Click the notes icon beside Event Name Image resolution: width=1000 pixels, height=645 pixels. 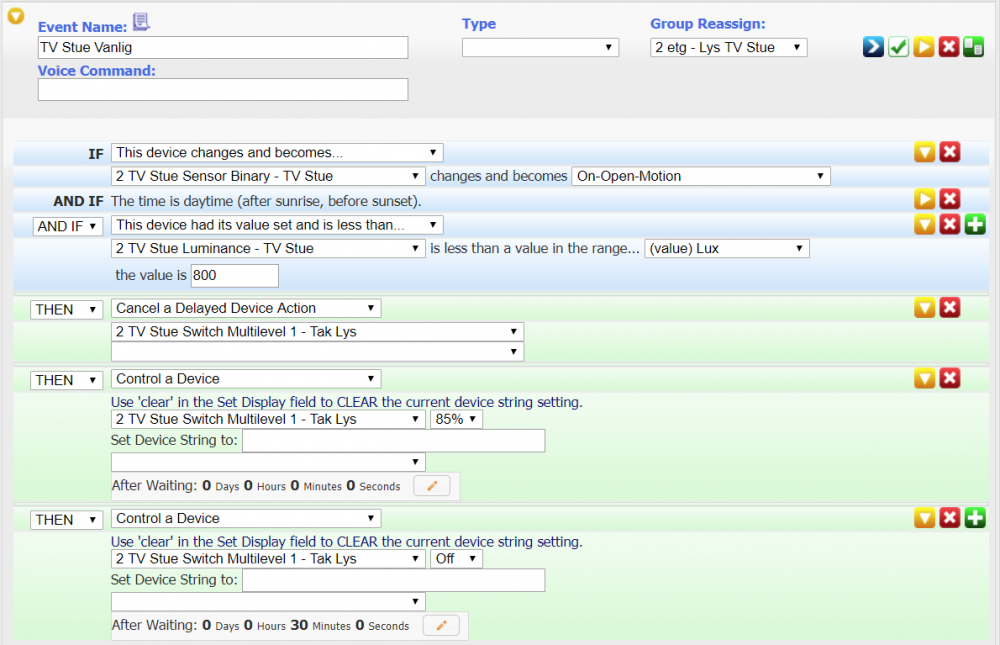click(x=141, y=23)
